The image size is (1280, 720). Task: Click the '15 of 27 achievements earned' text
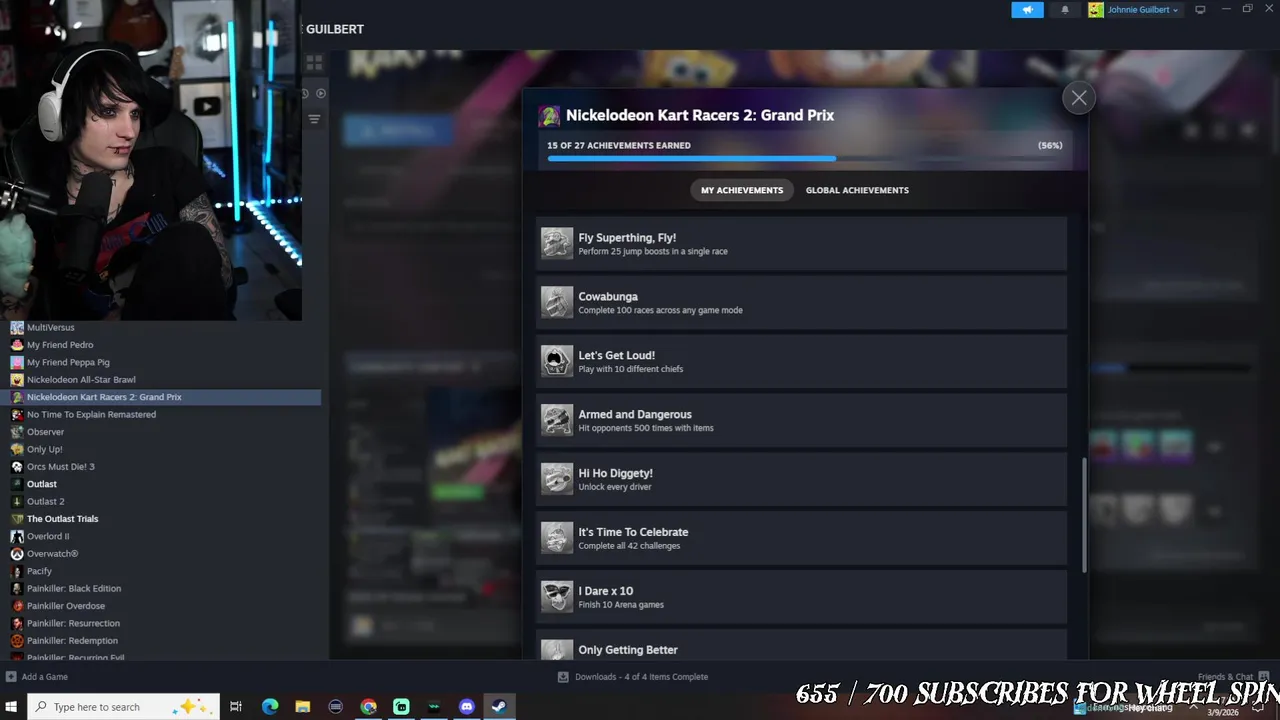[x=619, y=146]
